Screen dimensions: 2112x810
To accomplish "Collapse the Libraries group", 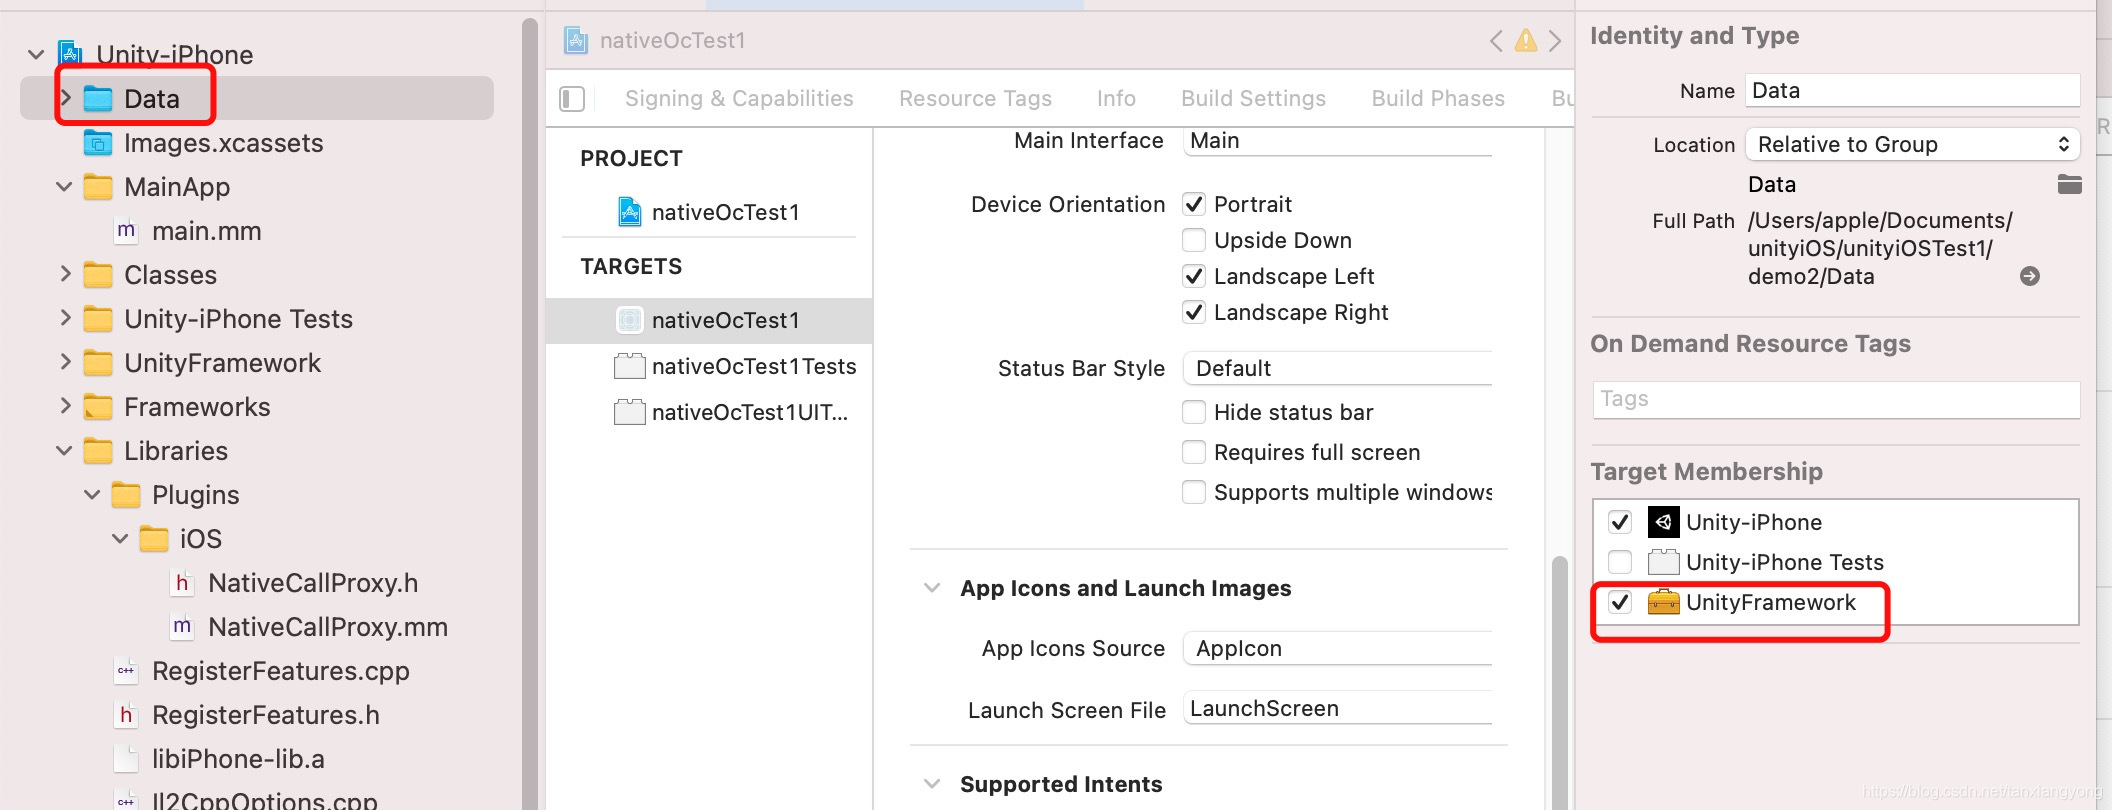I will pyautogui.click(x=64, y=450).
